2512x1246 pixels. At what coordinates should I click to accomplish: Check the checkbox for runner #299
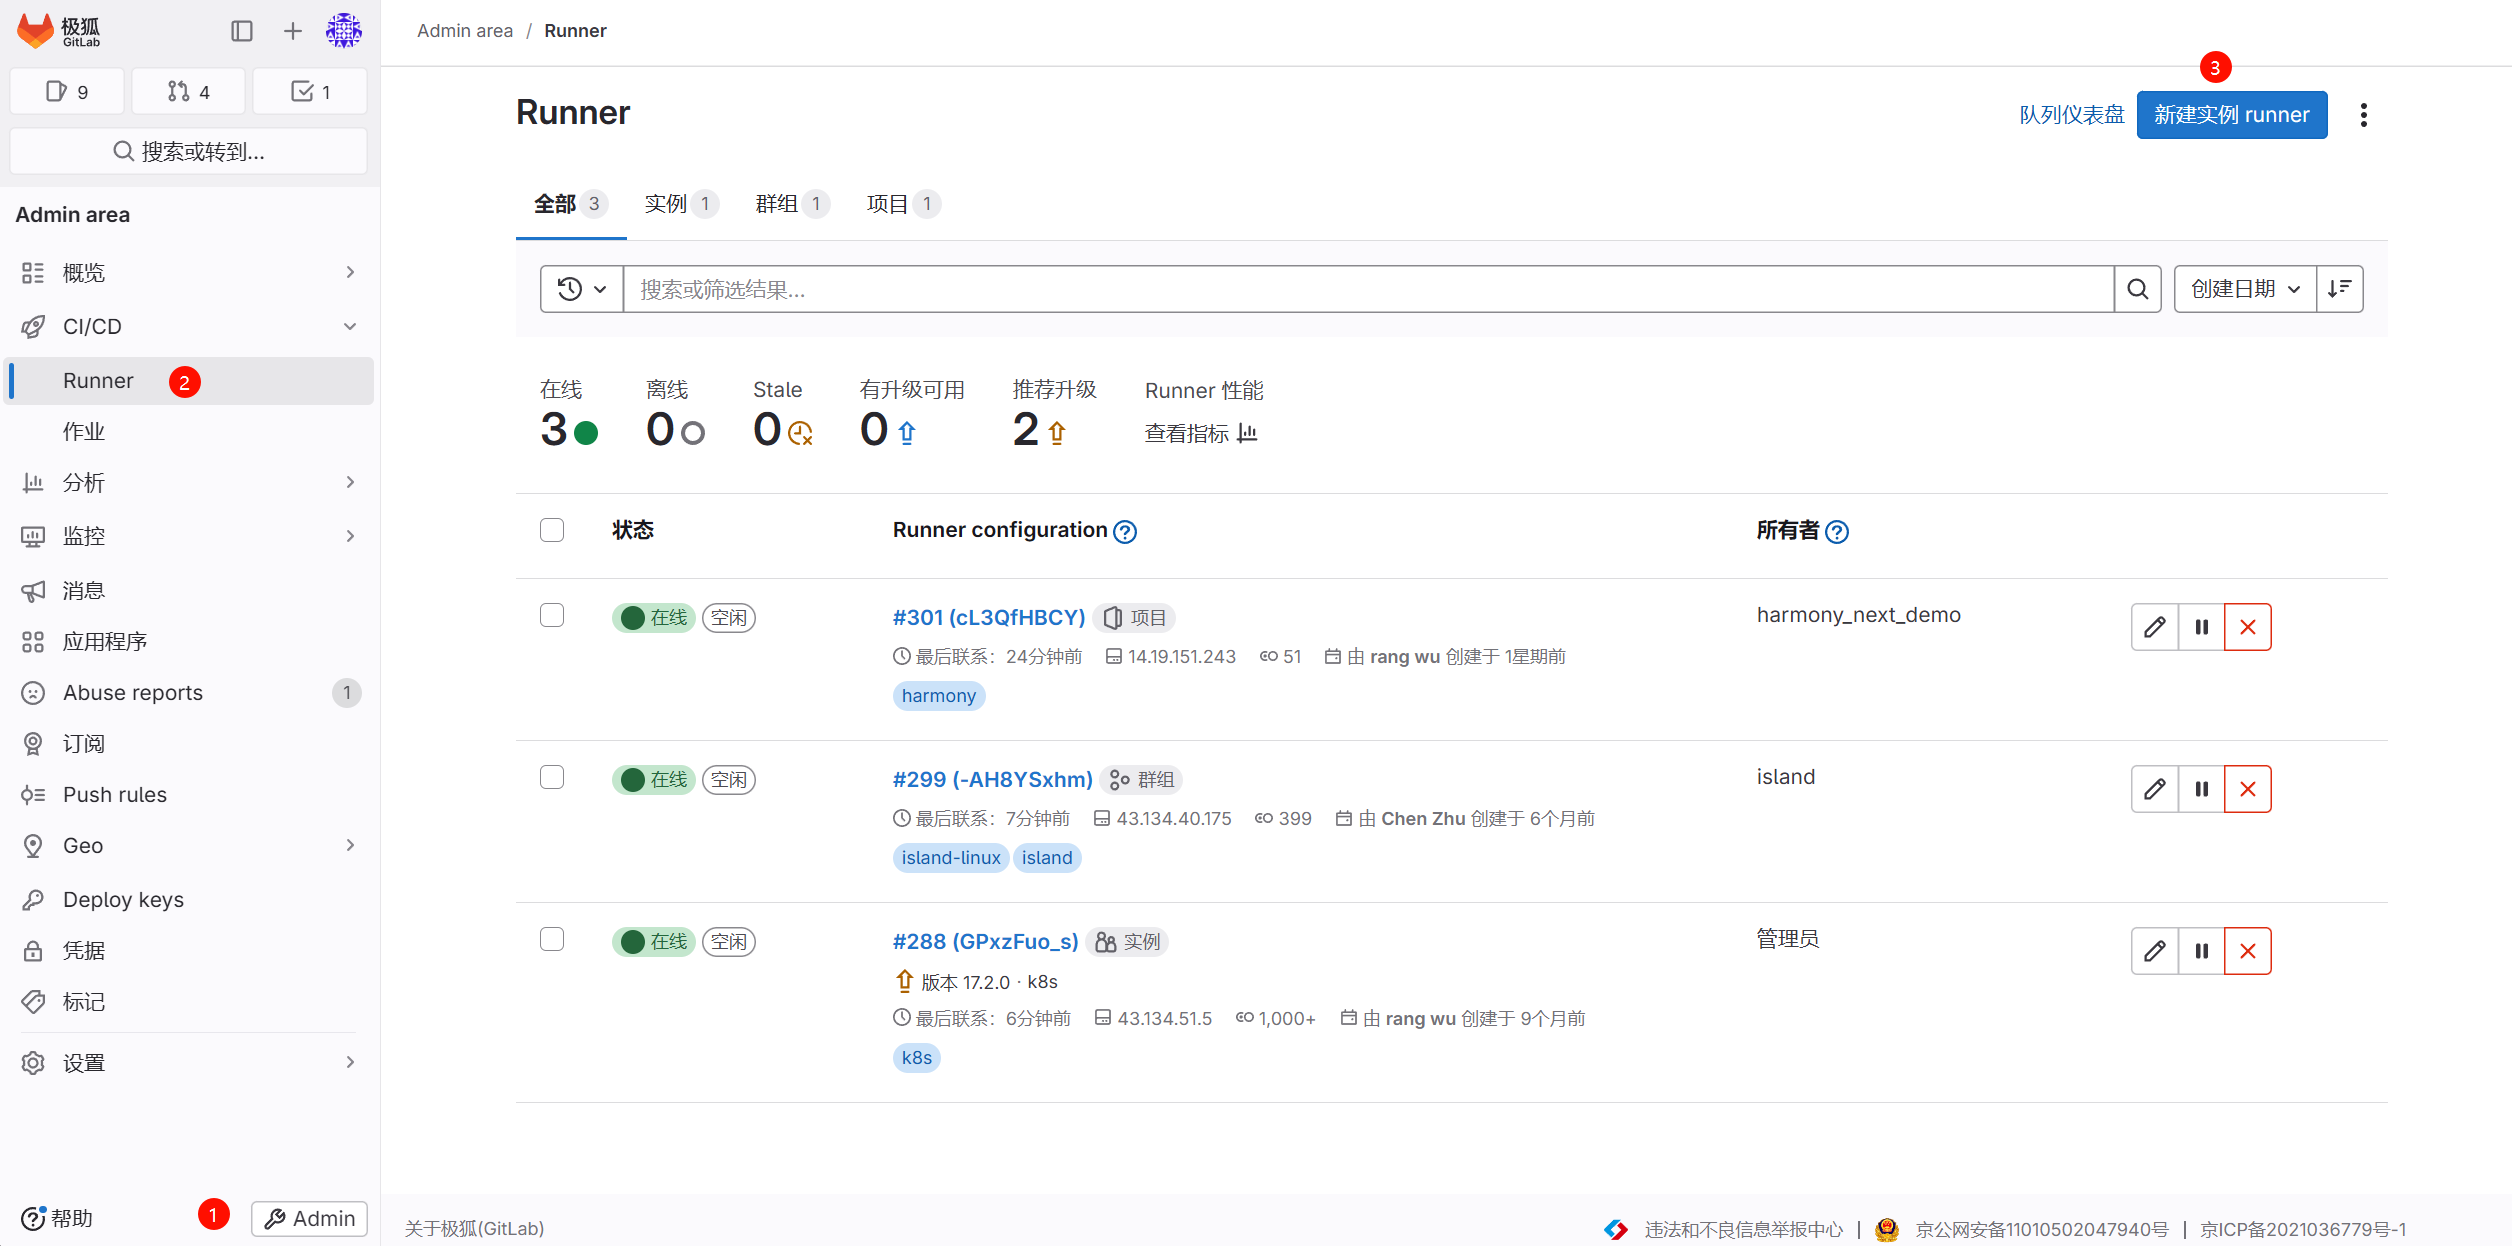[x=551, y=777]
